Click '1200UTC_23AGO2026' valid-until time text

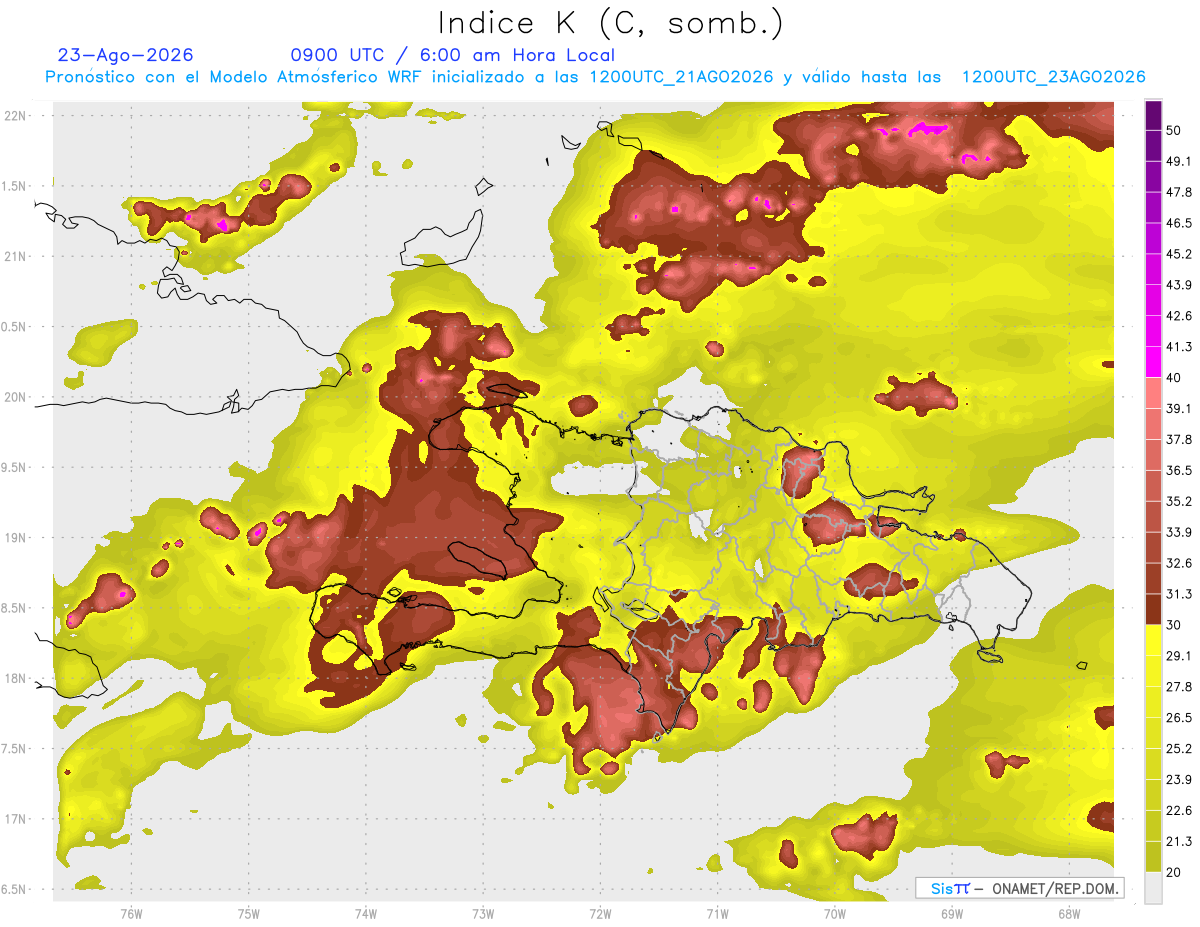pyautogui.click(x=1053, y=77)
